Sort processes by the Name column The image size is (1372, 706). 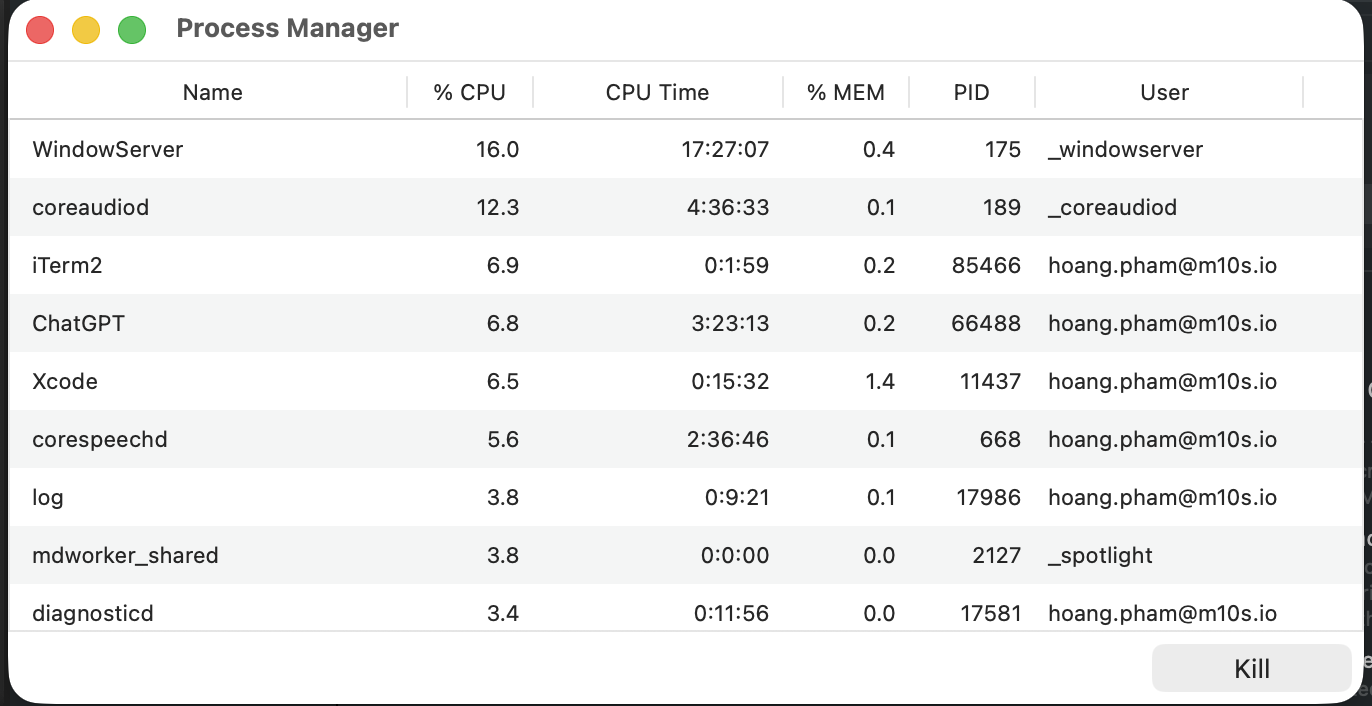[212, 91]
